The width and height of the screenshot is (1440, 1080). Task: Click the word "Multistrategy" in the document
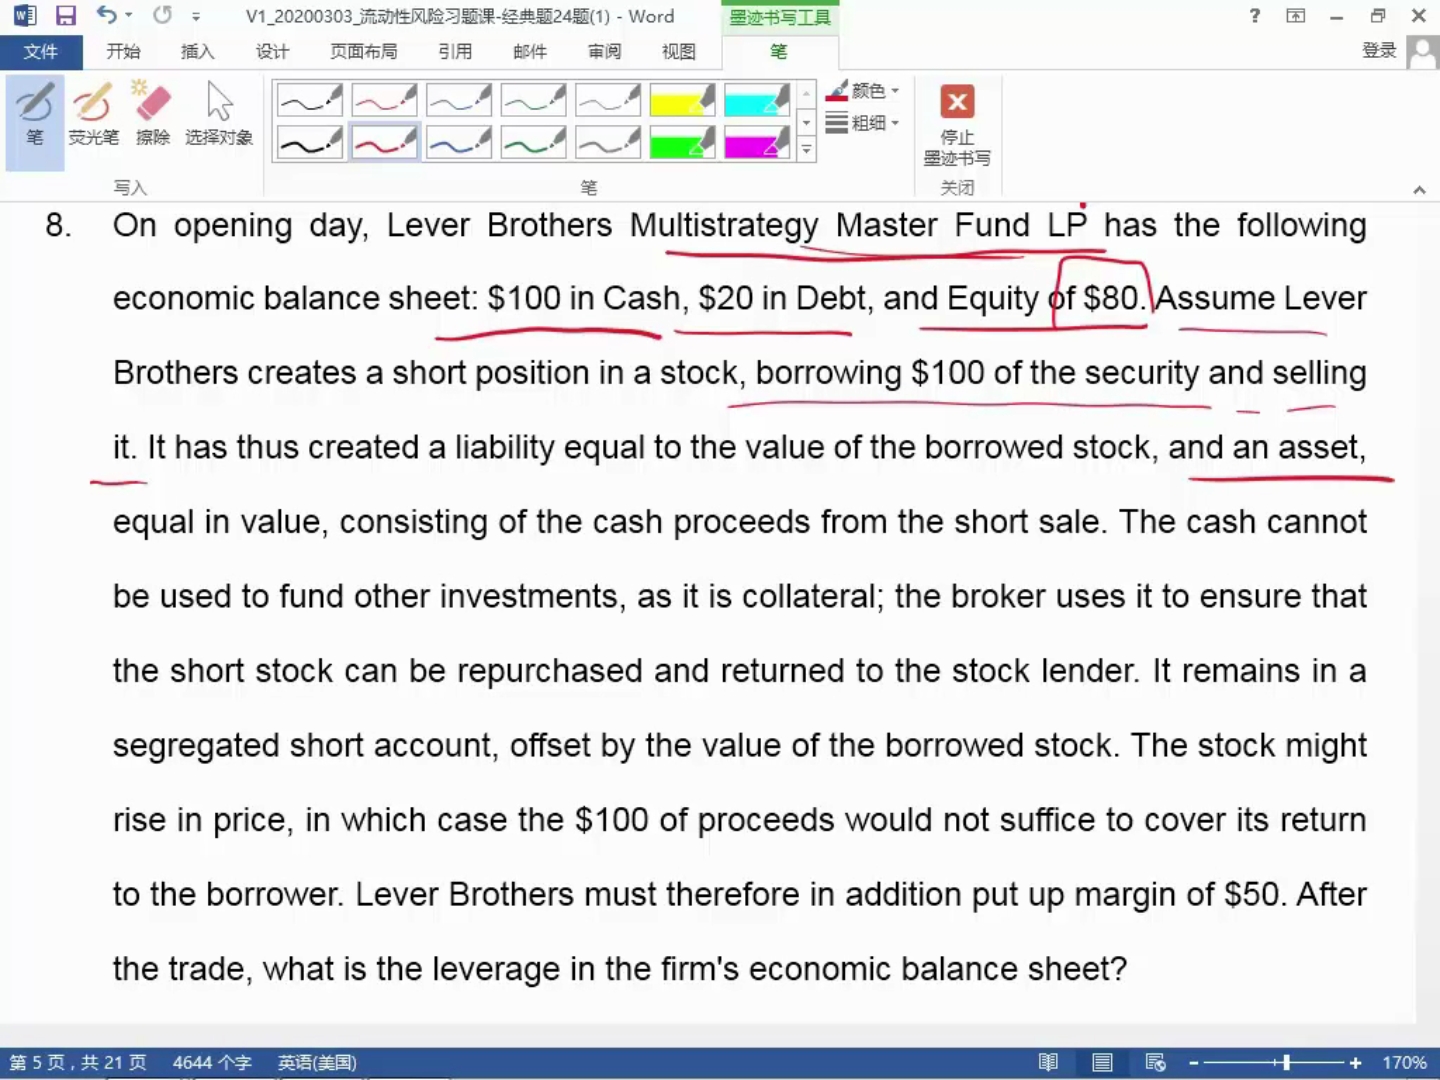pos(724,226)
